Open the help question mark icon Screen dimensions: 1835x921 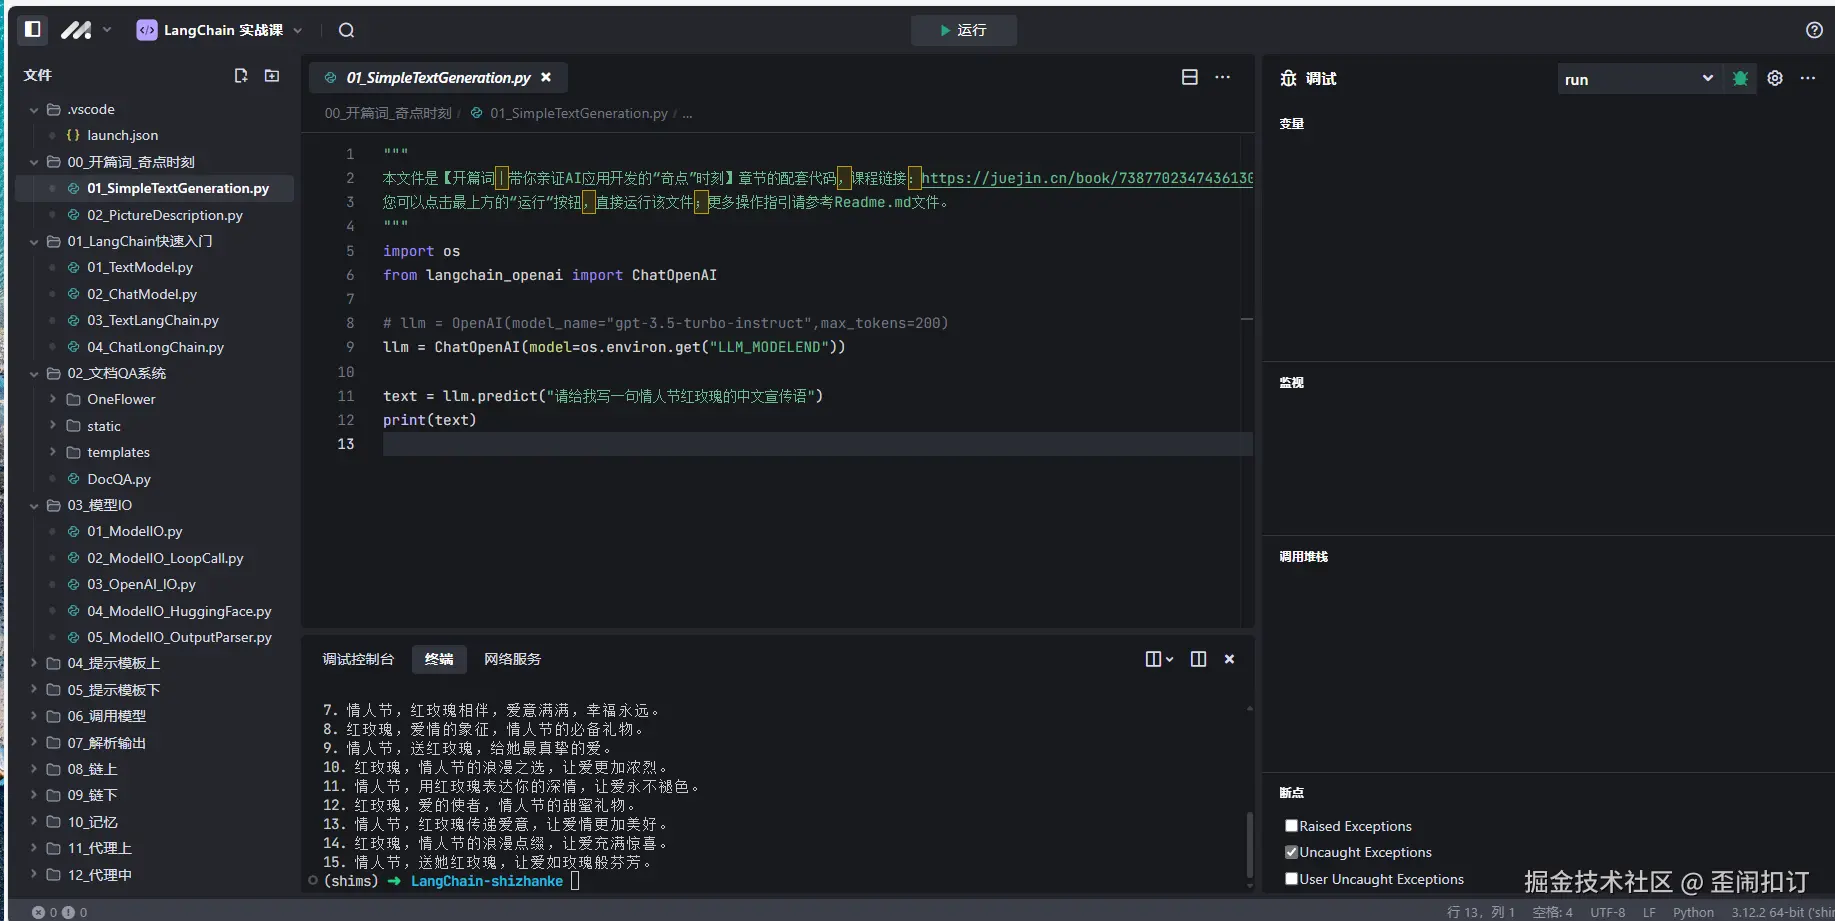1814,30
